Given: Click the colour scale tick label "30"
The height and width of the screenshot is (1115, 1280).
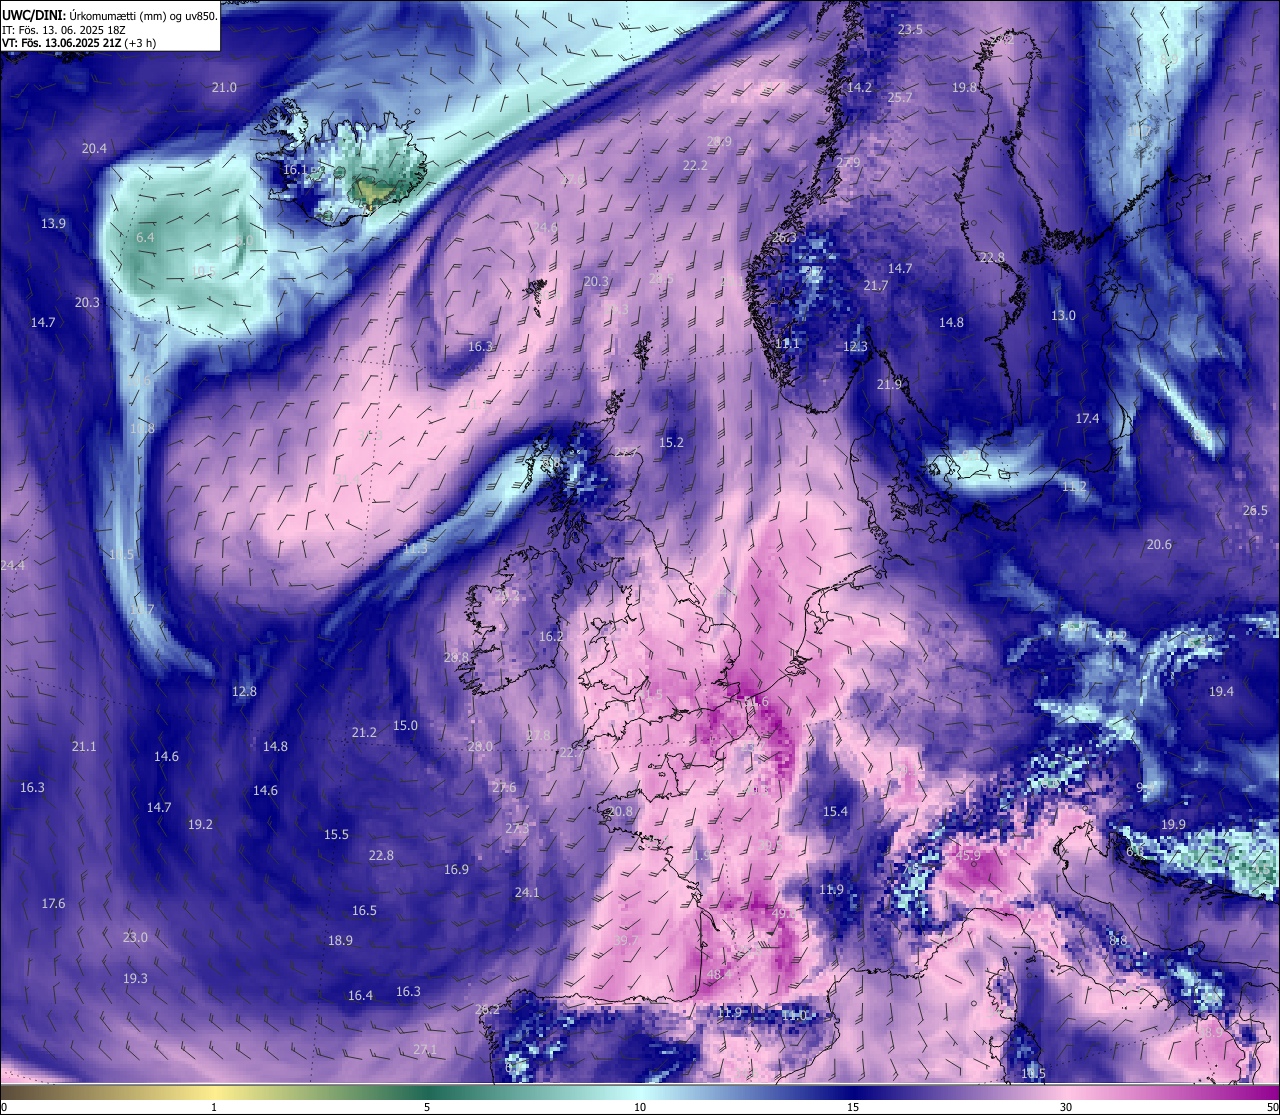Looking at the screenshot, I should [x=1066, y=1107].
